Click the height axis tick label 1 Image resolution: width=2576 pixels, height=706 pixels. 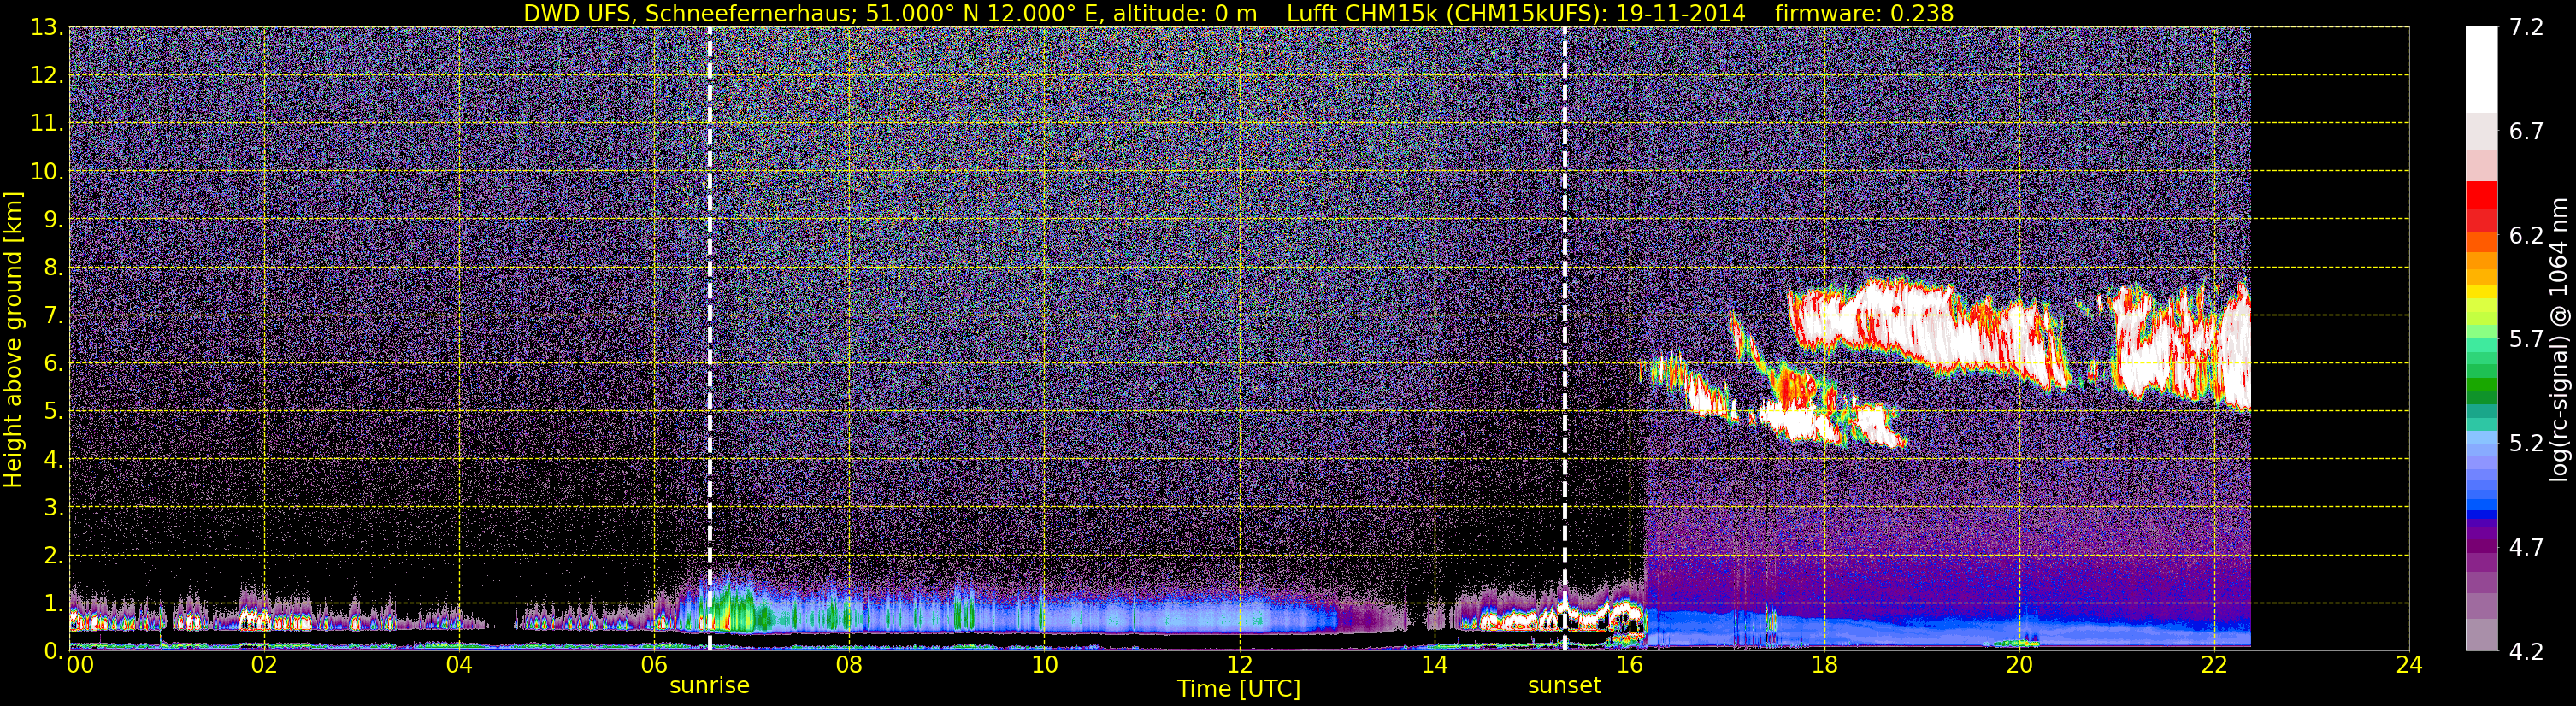tap(53, 604)
